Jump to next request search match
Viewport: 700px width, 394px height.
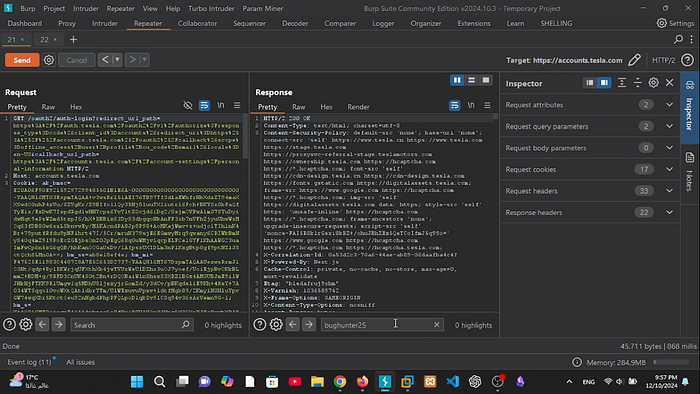58,324
